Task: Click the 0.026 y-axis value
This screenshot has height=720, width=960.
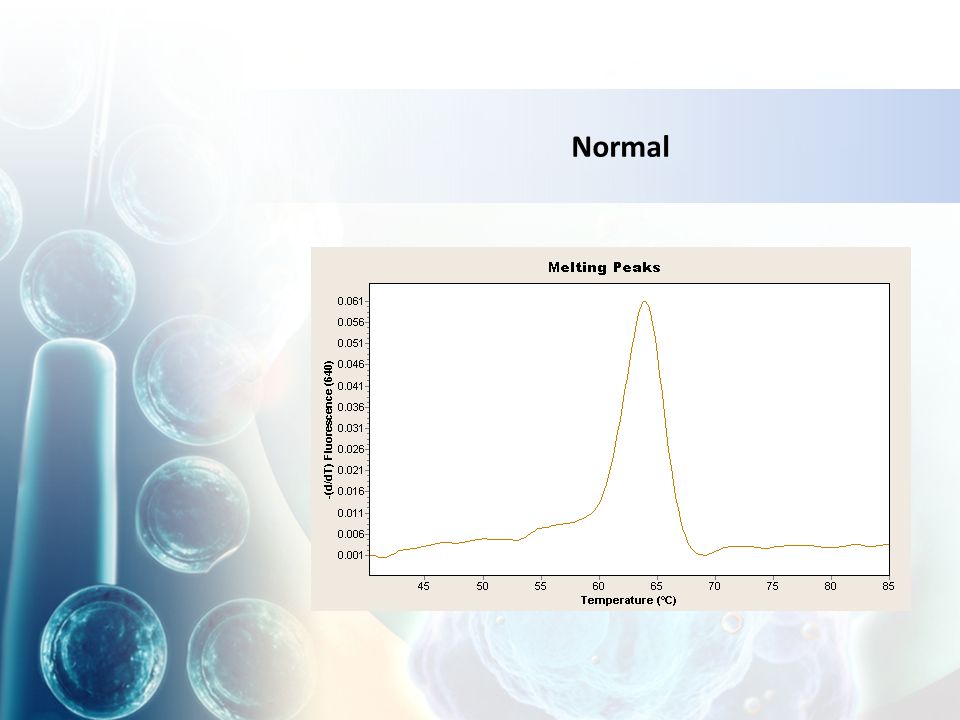Action: [350, 449]
